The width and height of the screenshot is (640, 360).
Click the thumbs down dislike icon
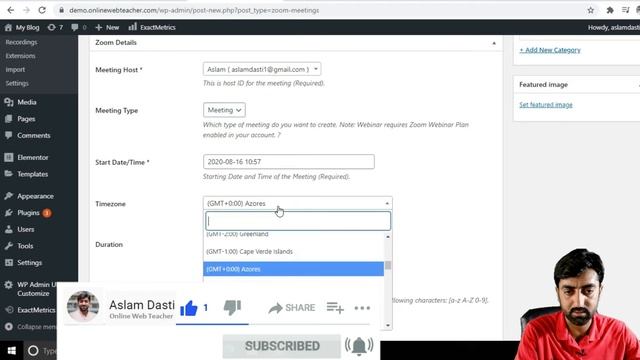232,307
